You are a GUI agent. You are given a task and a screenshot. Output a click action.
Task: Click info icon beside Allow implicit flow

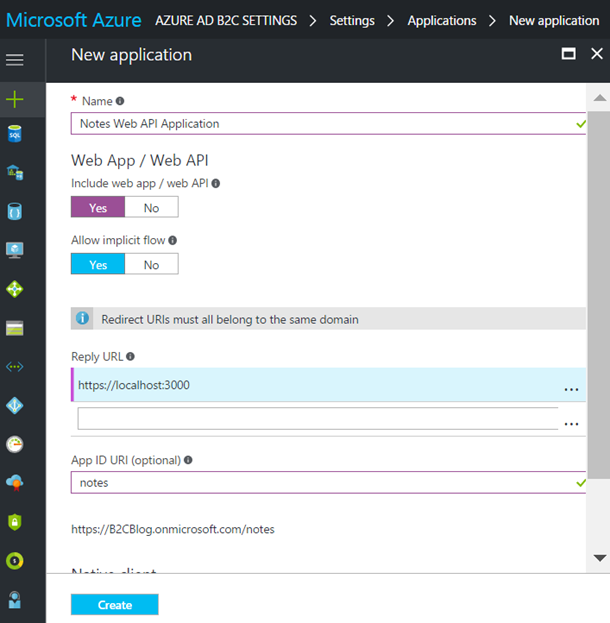(172, 240)
